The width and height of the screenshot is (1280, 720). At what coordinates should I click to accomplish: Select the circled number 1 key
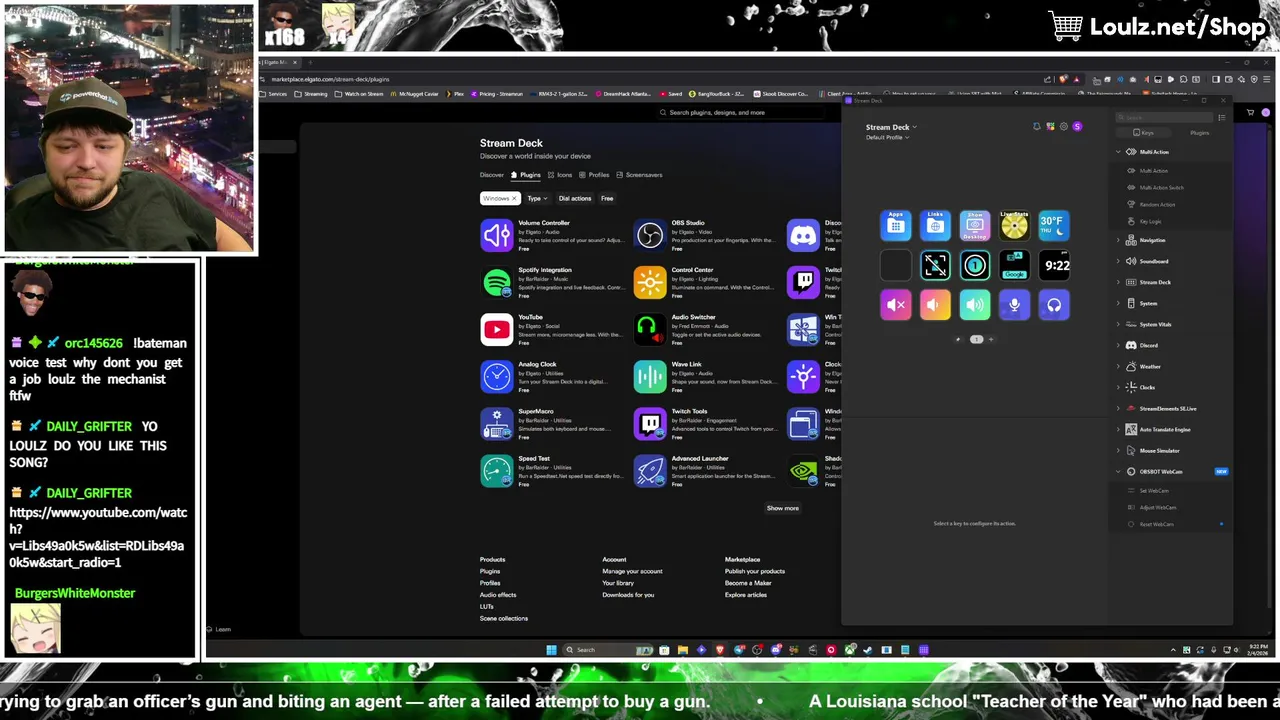[x=975, y=265]
